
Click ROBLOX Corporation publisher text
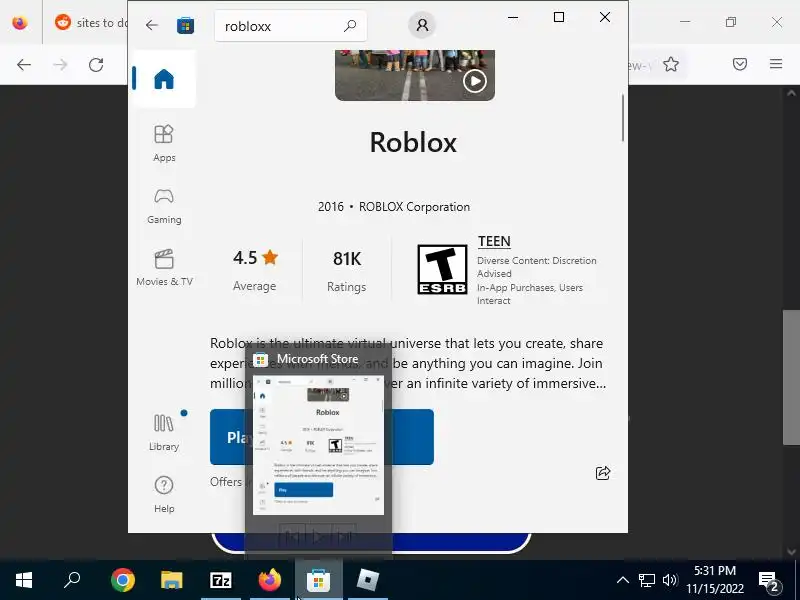[x=414, y=207]
